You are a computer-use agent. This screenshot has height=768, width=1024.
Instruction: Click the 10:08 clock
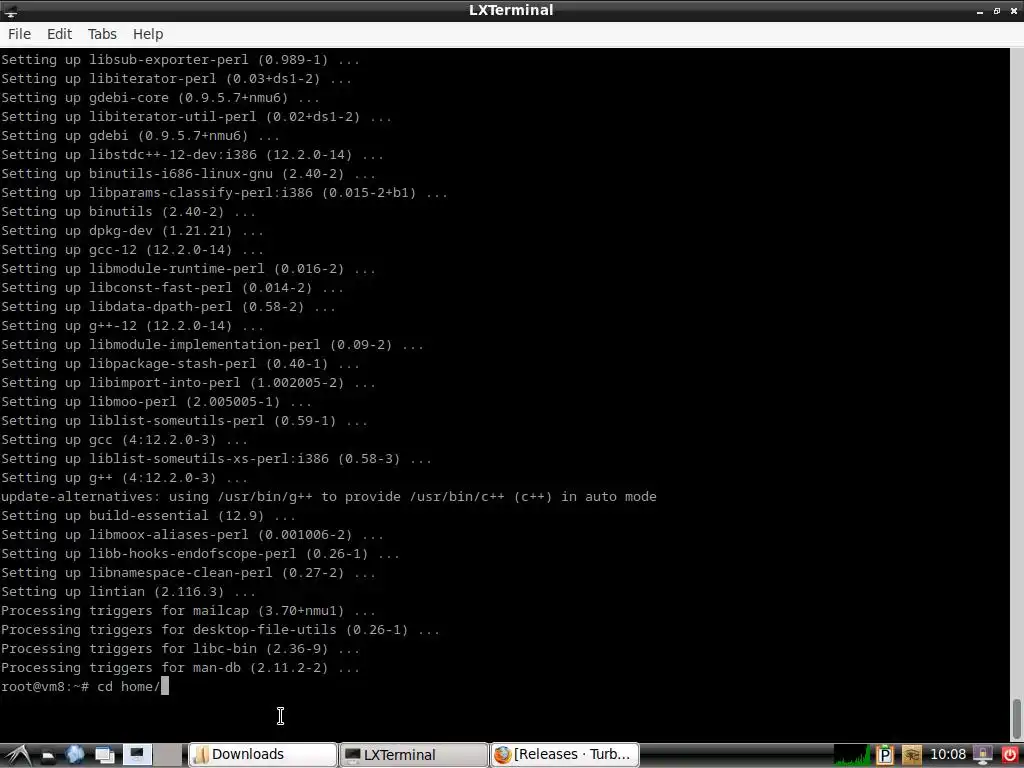click(x=948, y=754)
